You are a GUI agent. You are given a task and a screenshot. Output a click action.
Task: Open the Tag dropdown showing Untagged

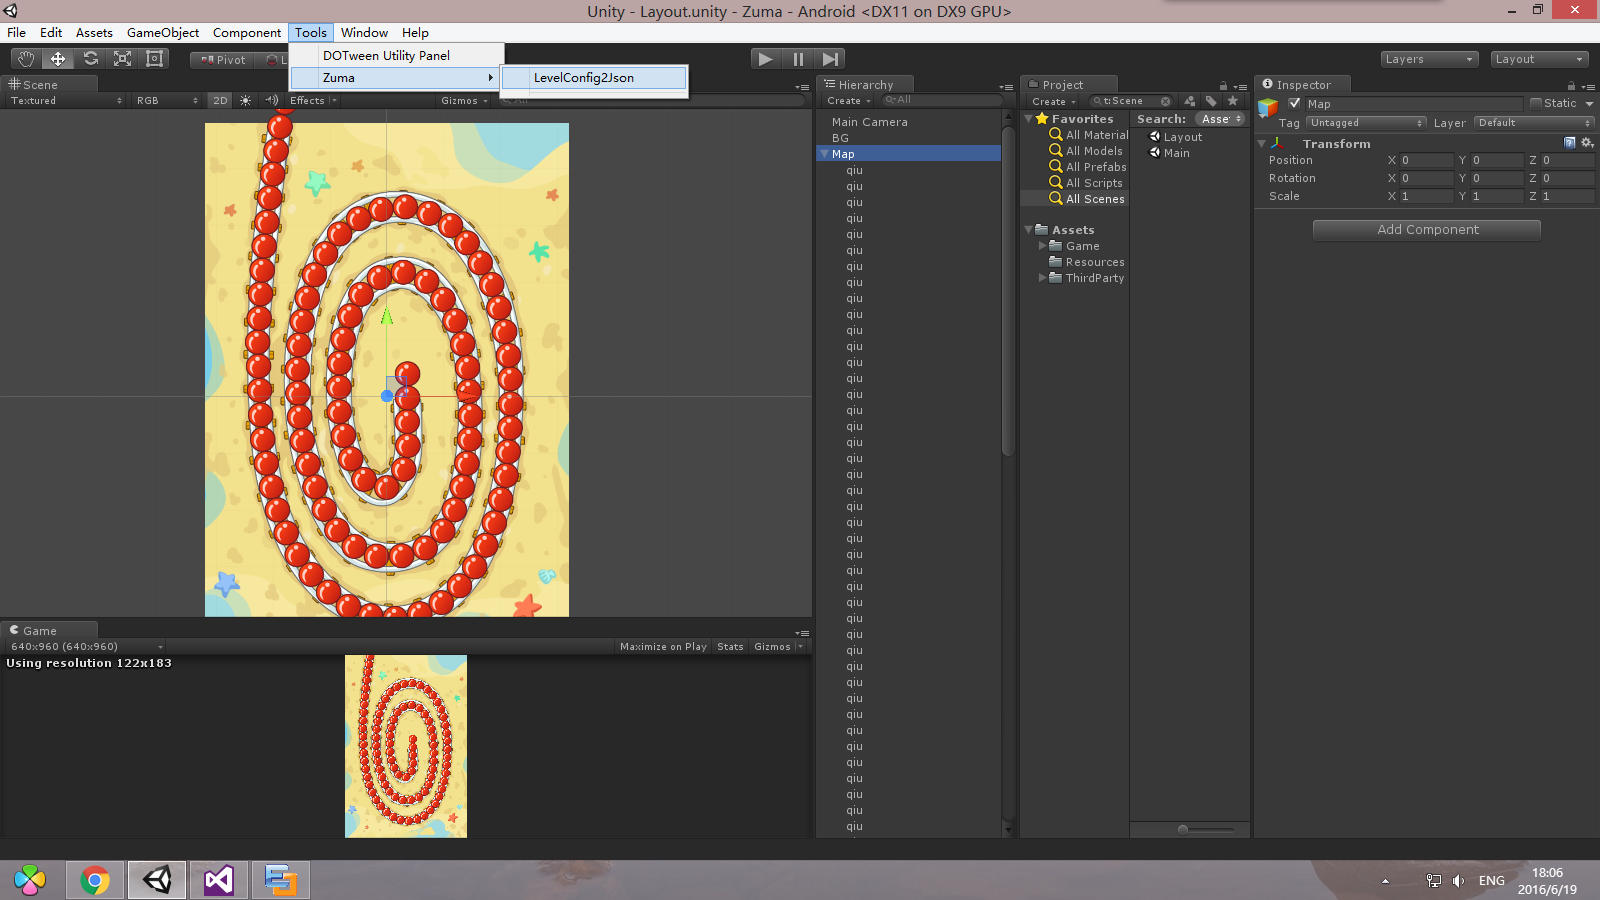(x=1366, y=123)
